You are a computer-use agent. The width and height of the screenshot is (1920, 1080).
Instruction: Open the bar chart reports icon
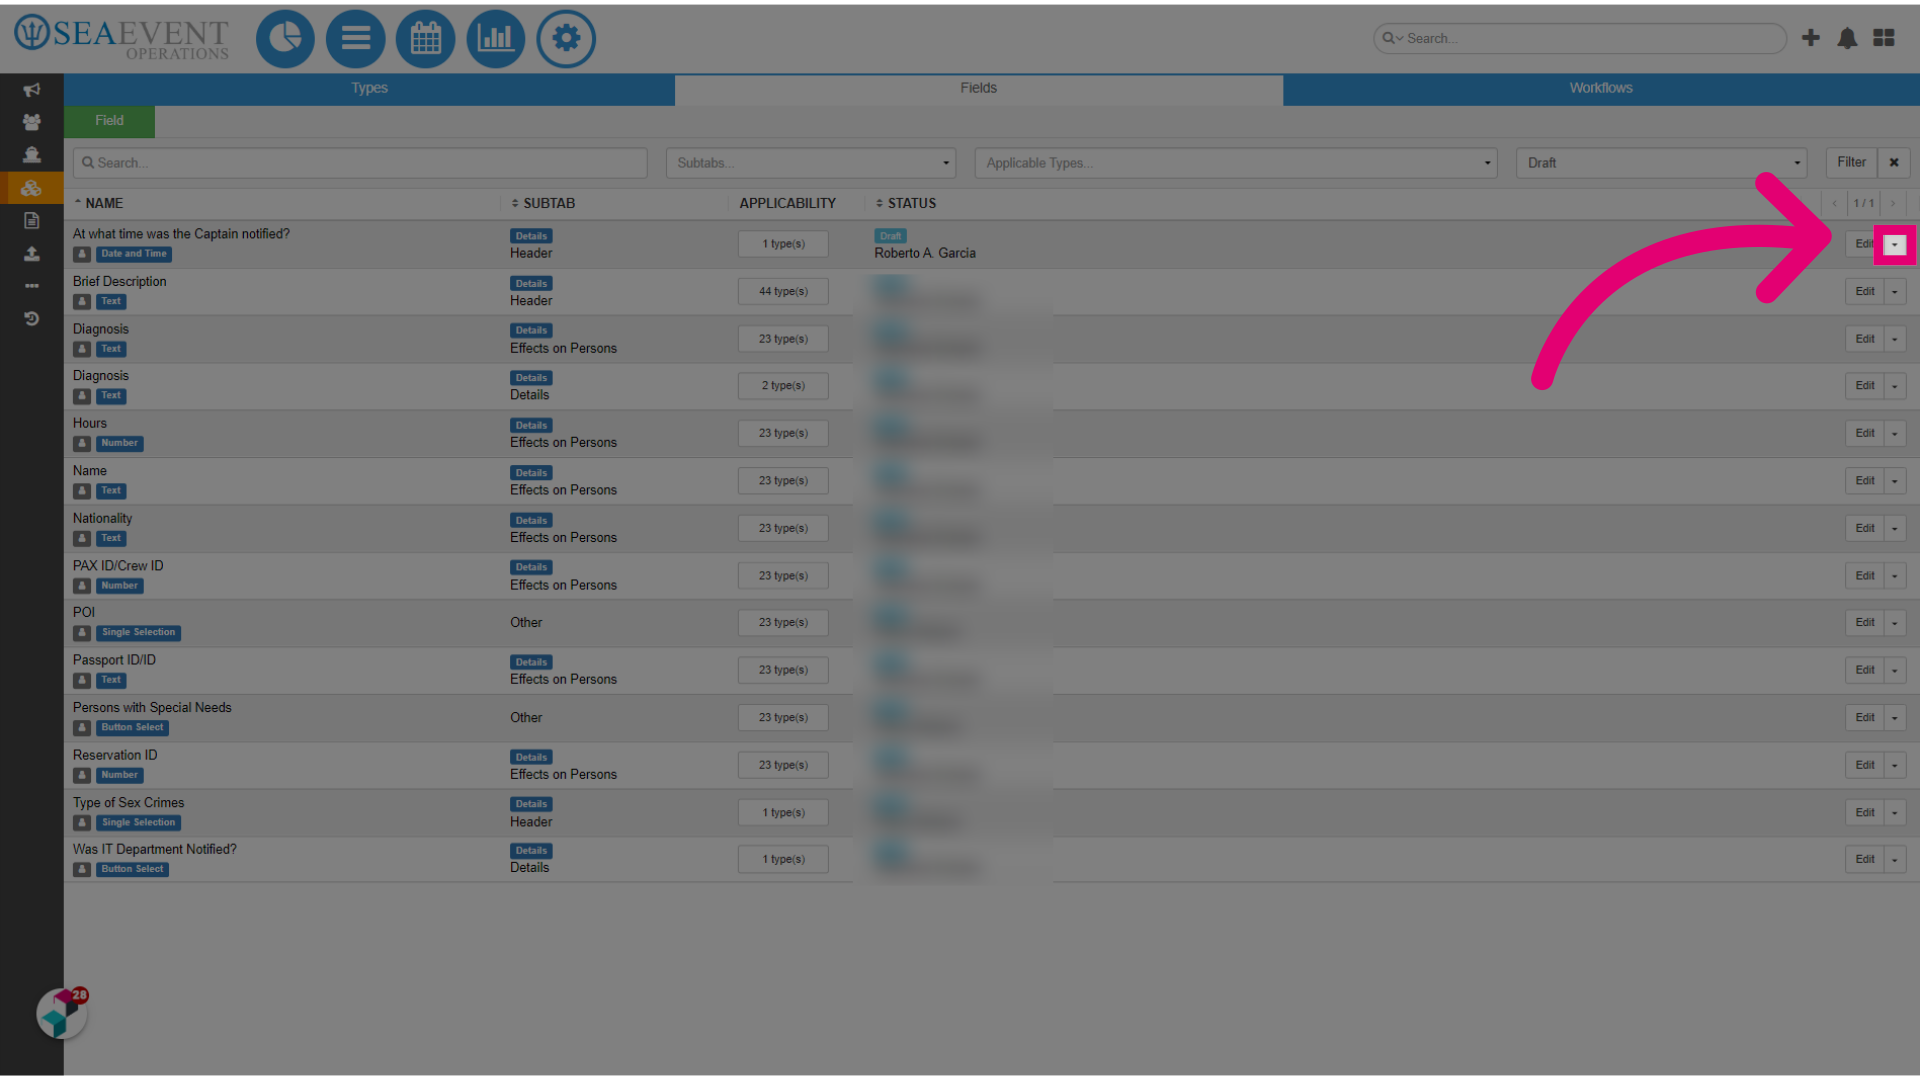(x=496, y=39)
